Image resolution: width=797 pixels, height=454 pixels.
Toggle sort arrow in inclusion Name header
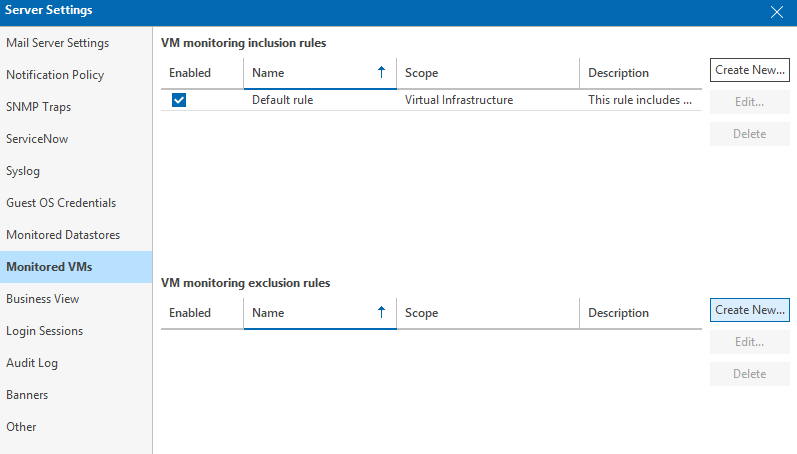tap(381, 72)
